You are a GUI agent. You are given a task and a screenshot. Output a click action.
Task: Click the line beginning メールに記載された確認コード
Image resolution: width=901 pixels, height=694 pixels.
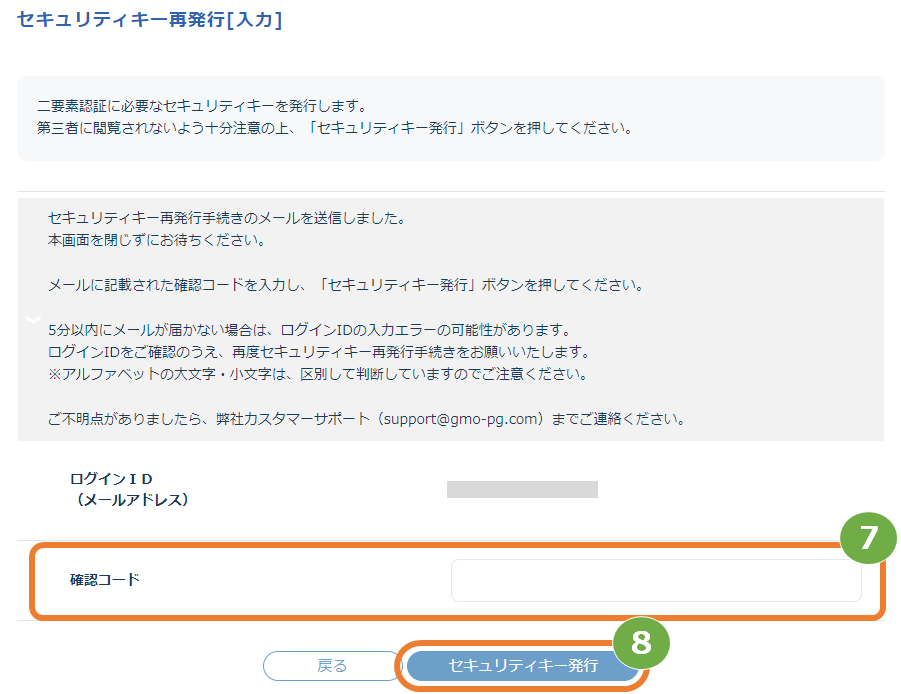click(x=346, y=285)
